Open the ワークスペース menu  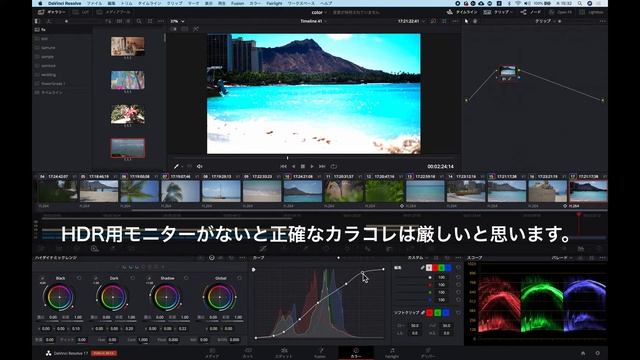pyautogui.click(x=301, y=3)
